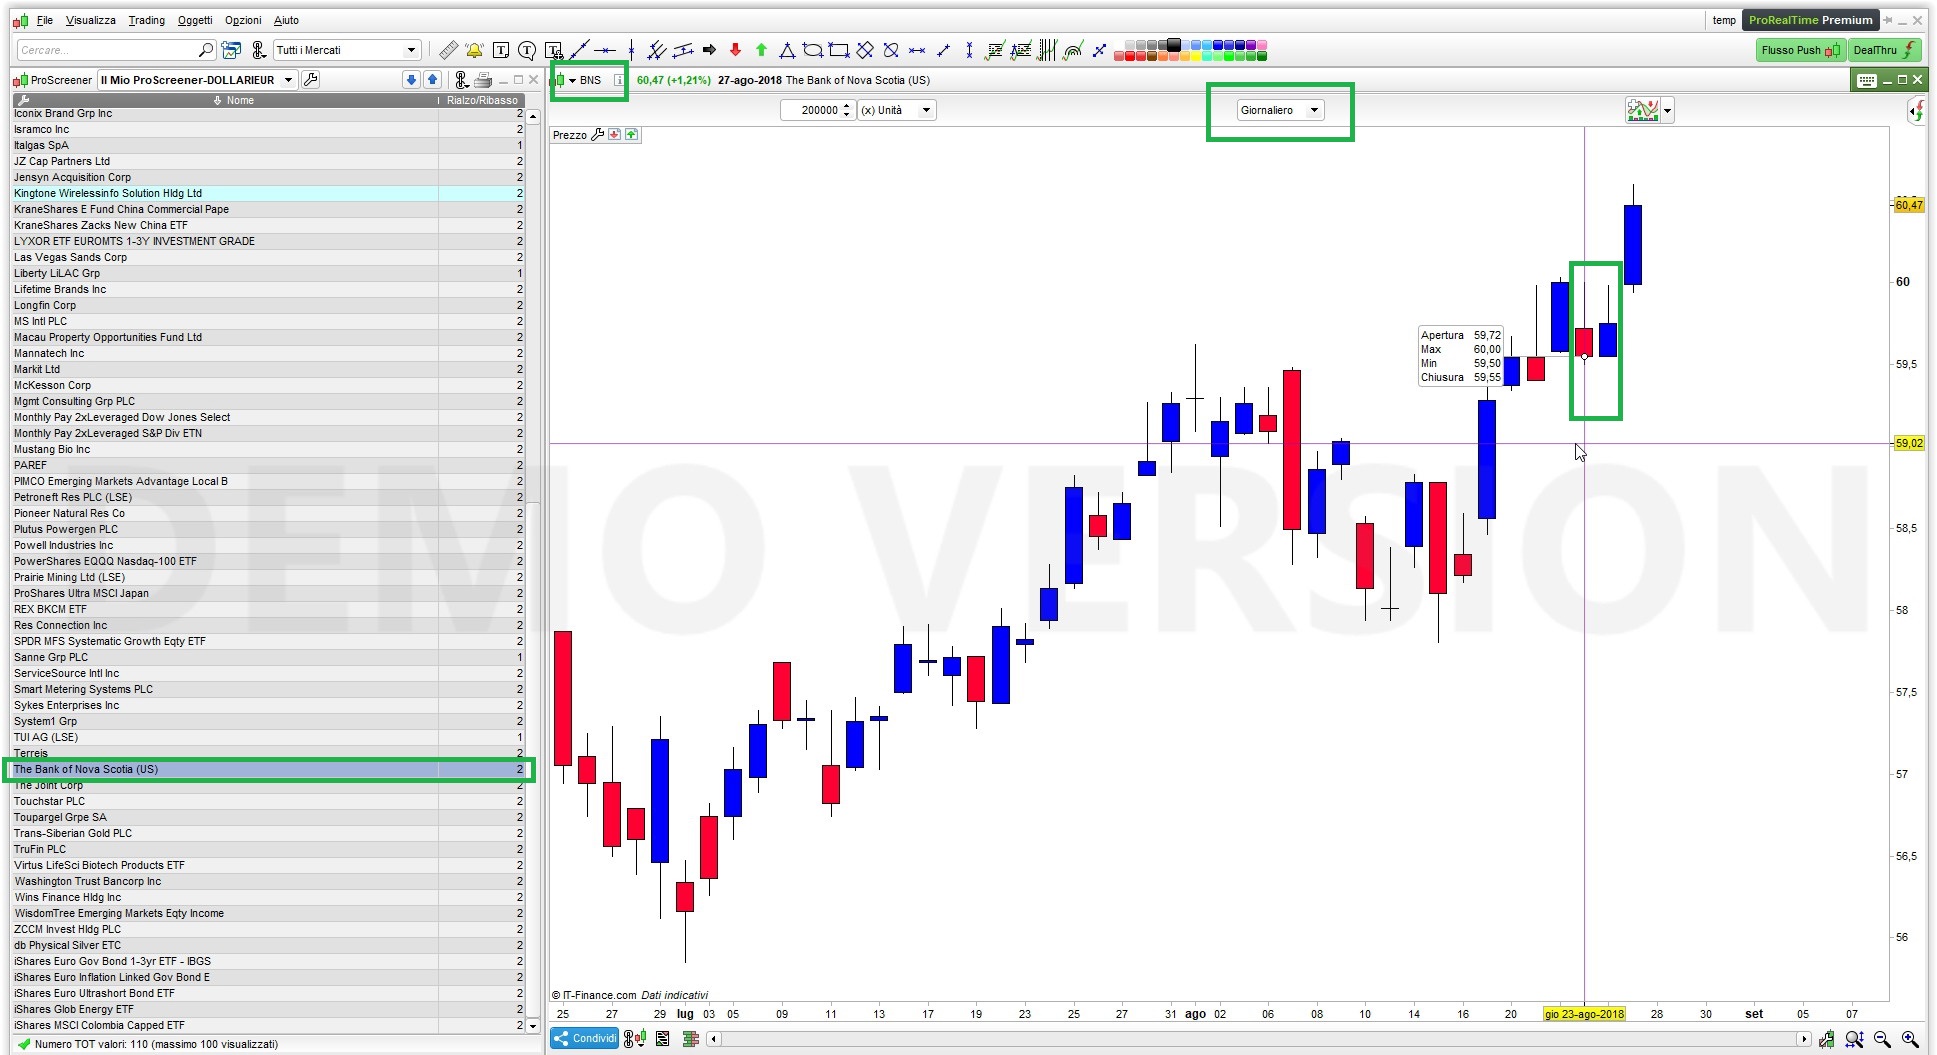The width and height of the screenshot is (1937, 1055).
Task: Select the Fibonacci arcs tool
Action: 1073,50
